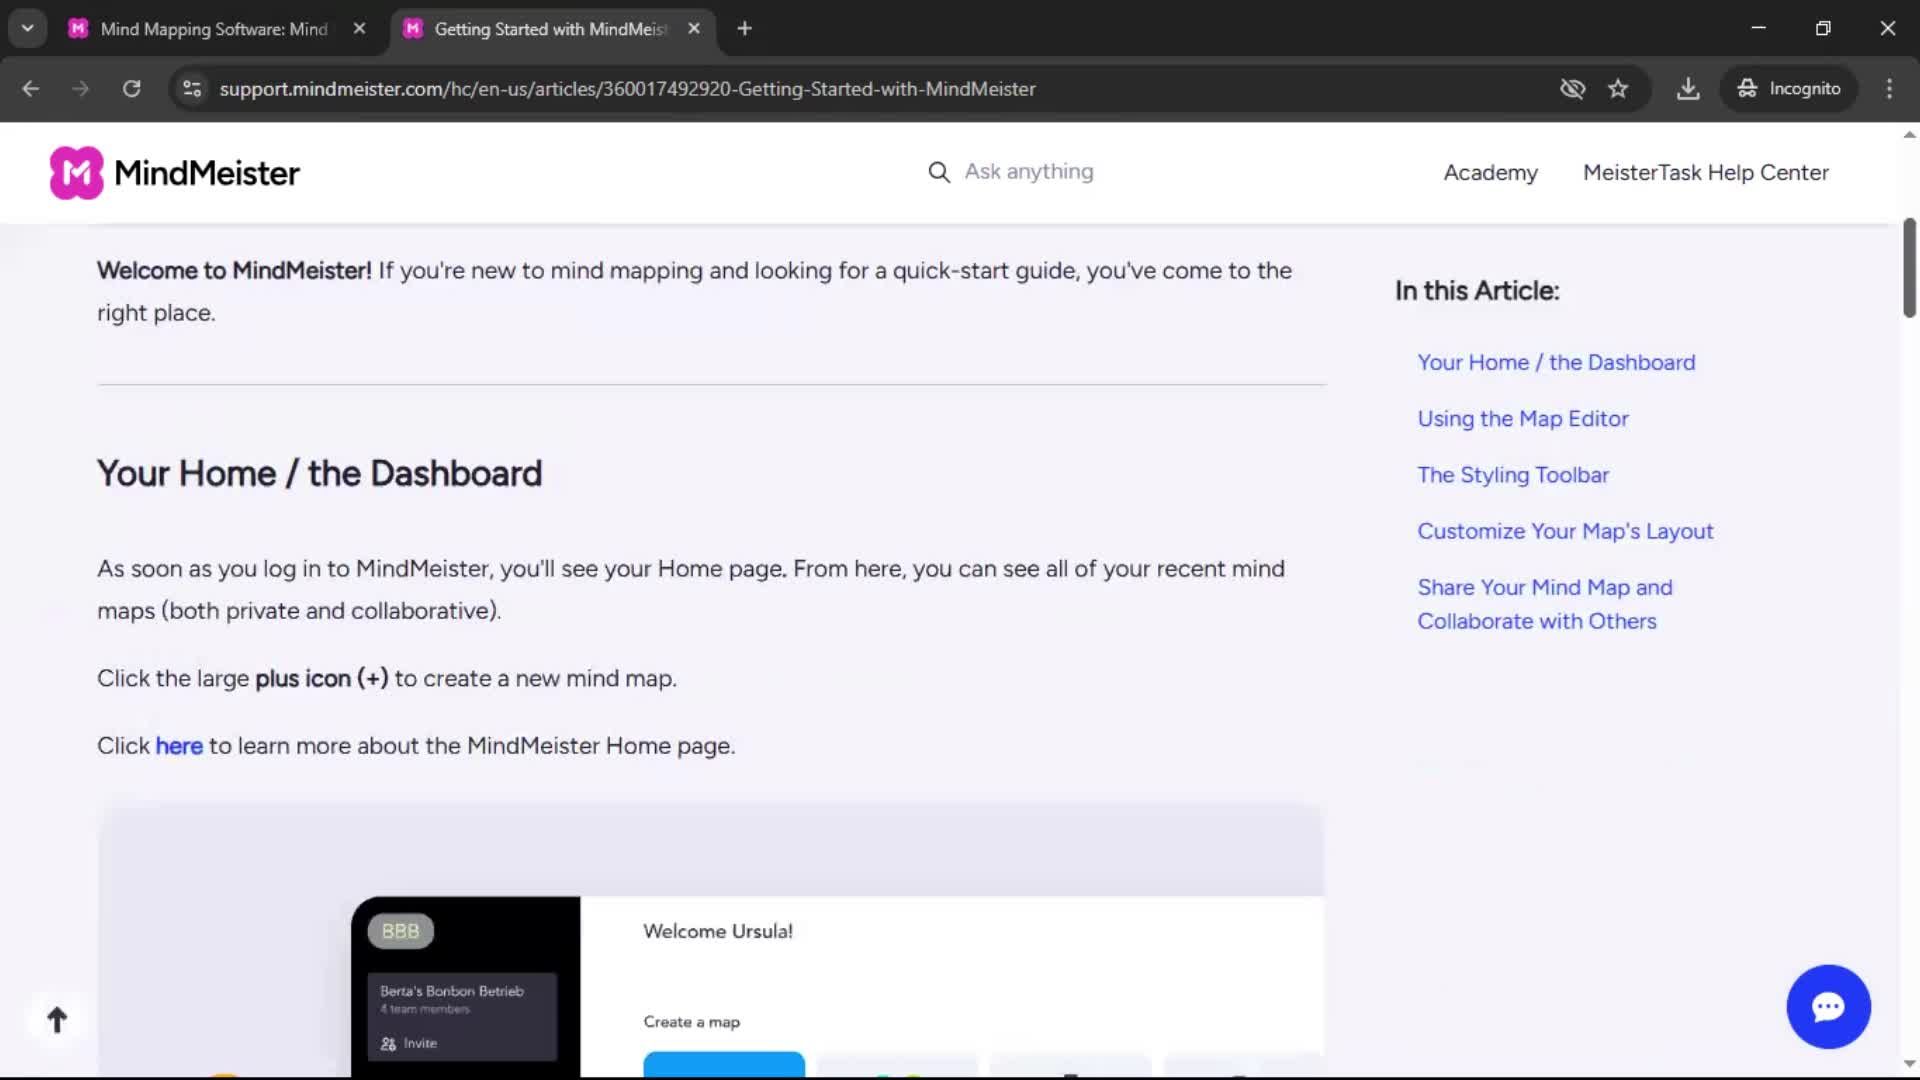Viewport: 1920px width, 1080px height.
Task: Minimize the browser window
Action: point(1758,29)
